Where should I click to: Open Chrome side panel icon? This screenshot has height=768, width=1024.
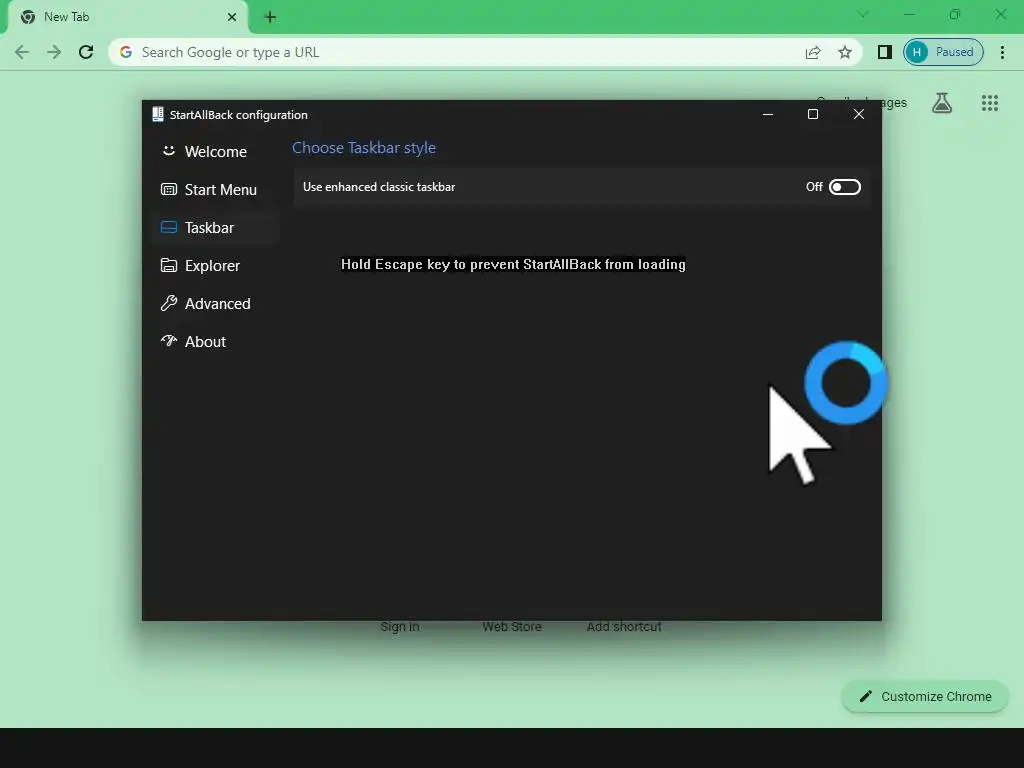pos(885,52)
